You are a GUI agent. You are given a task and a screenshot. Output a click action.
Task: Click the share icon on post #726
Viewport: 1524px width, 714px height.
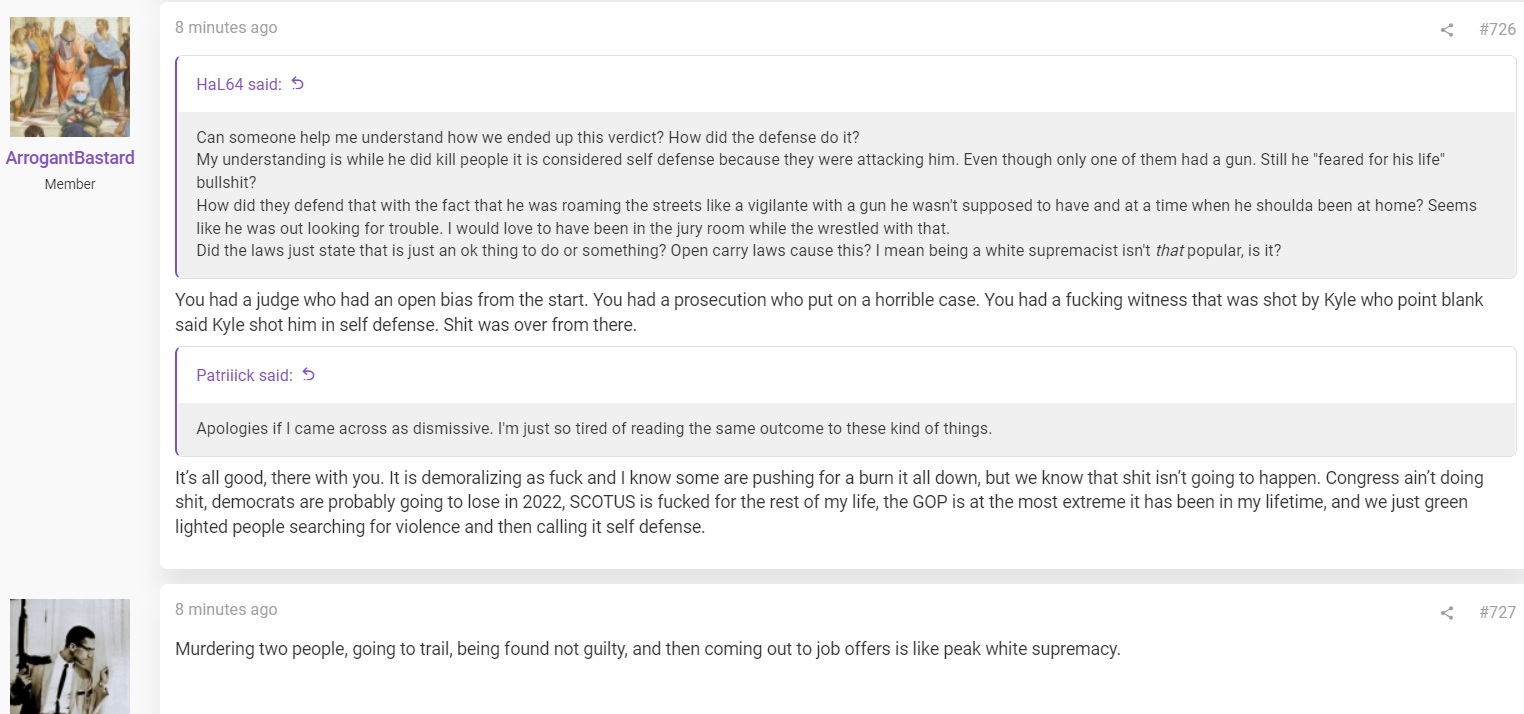pos(1446,30)
